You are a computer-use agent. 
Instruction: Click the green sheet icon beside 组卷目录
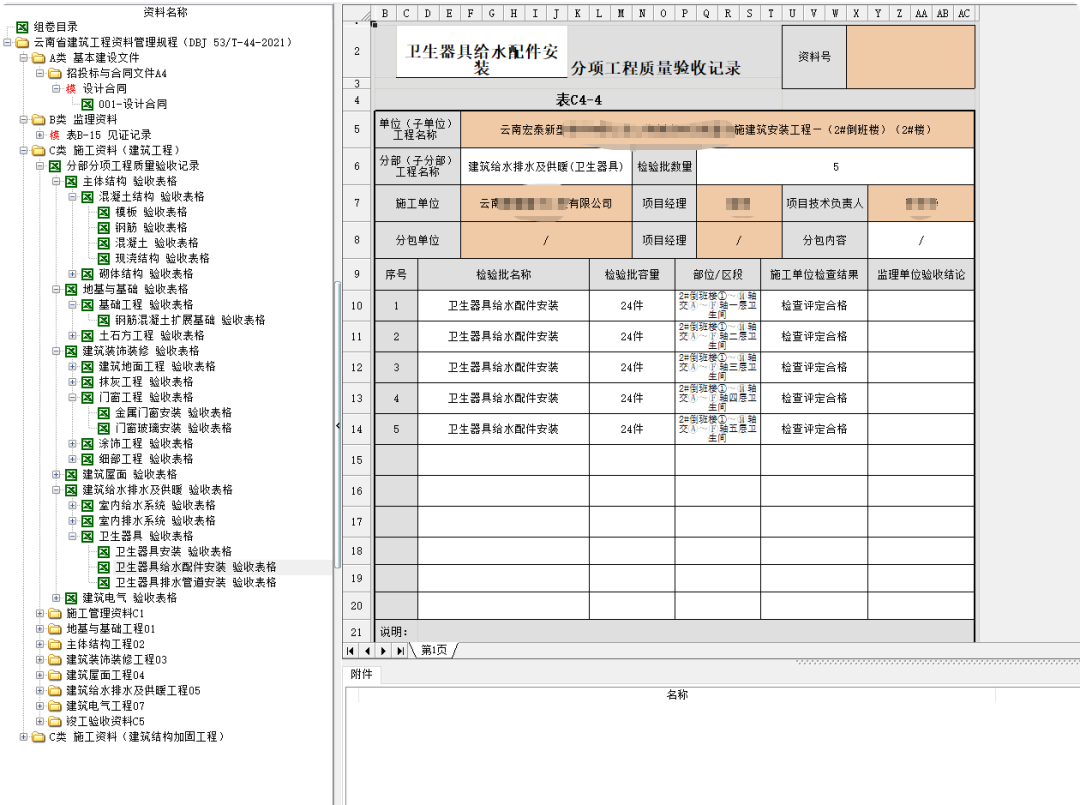tap(22, 27)
